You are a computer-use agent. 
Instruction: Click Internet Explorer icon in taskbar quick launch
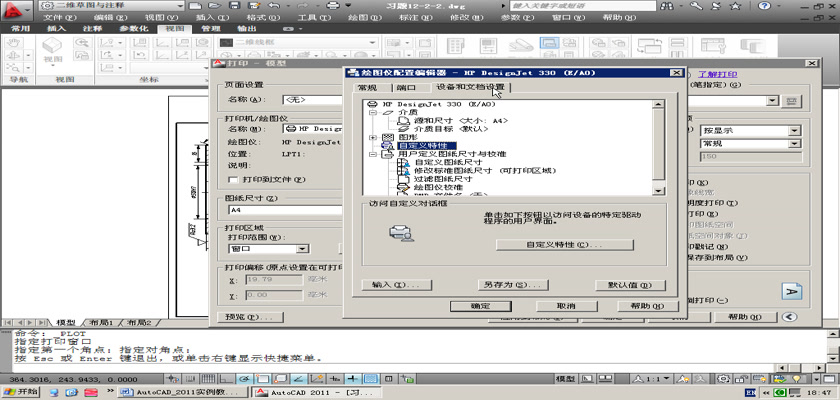point(71,393)
